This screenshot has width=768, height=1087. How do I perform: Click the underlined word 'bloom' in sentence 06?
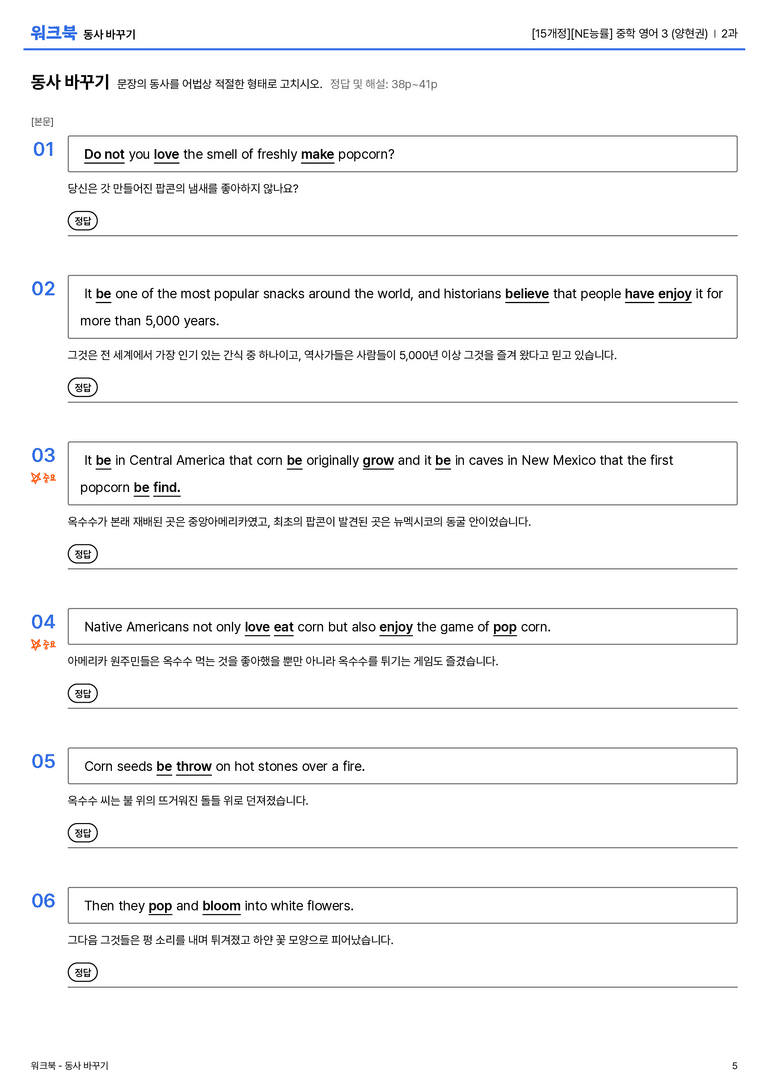coord(221,906)
